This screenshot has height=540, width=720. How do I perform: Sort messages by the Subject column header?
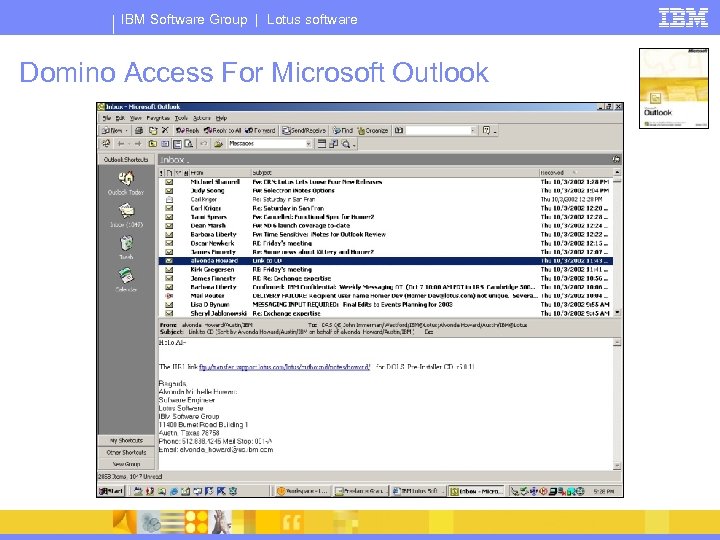pos(395,173)
